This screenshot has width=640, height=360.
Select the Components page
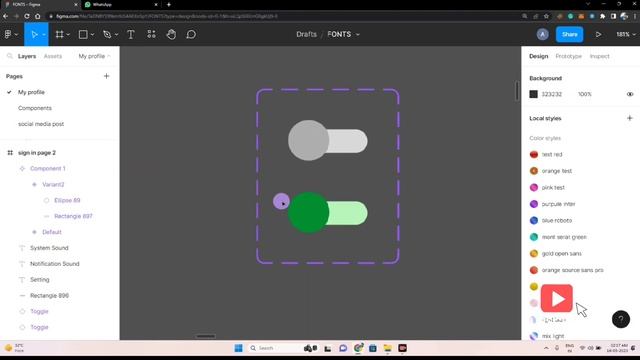[35, 108]
